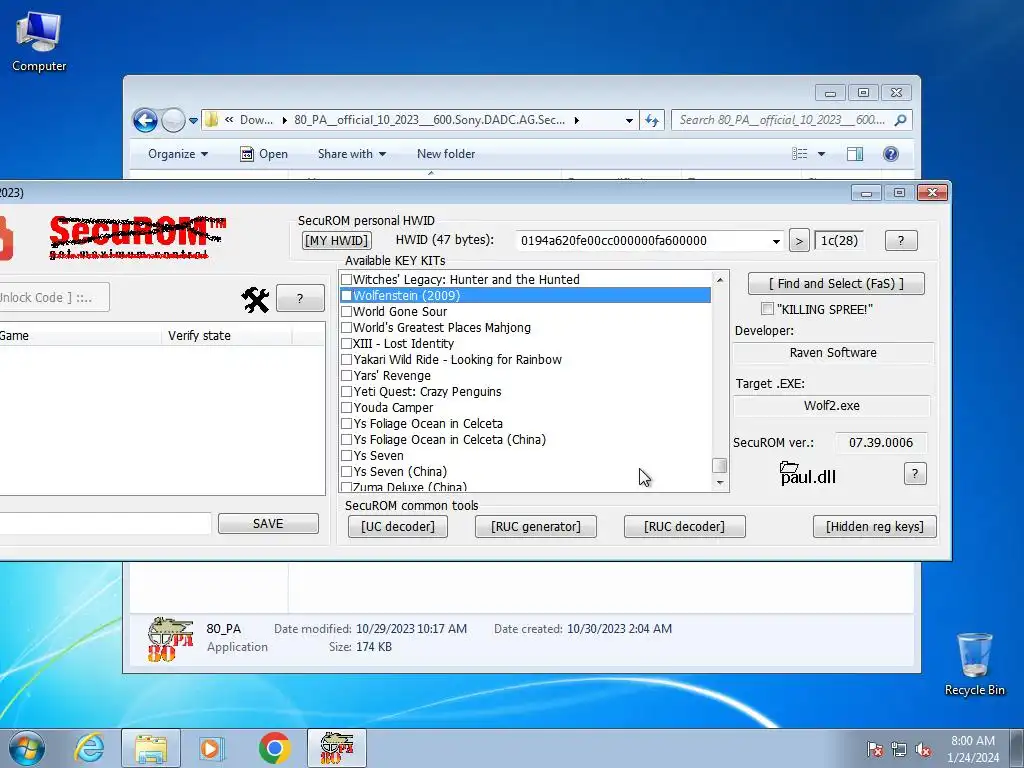
Task: Open the [UC decoder] tool
Action: 397,526
